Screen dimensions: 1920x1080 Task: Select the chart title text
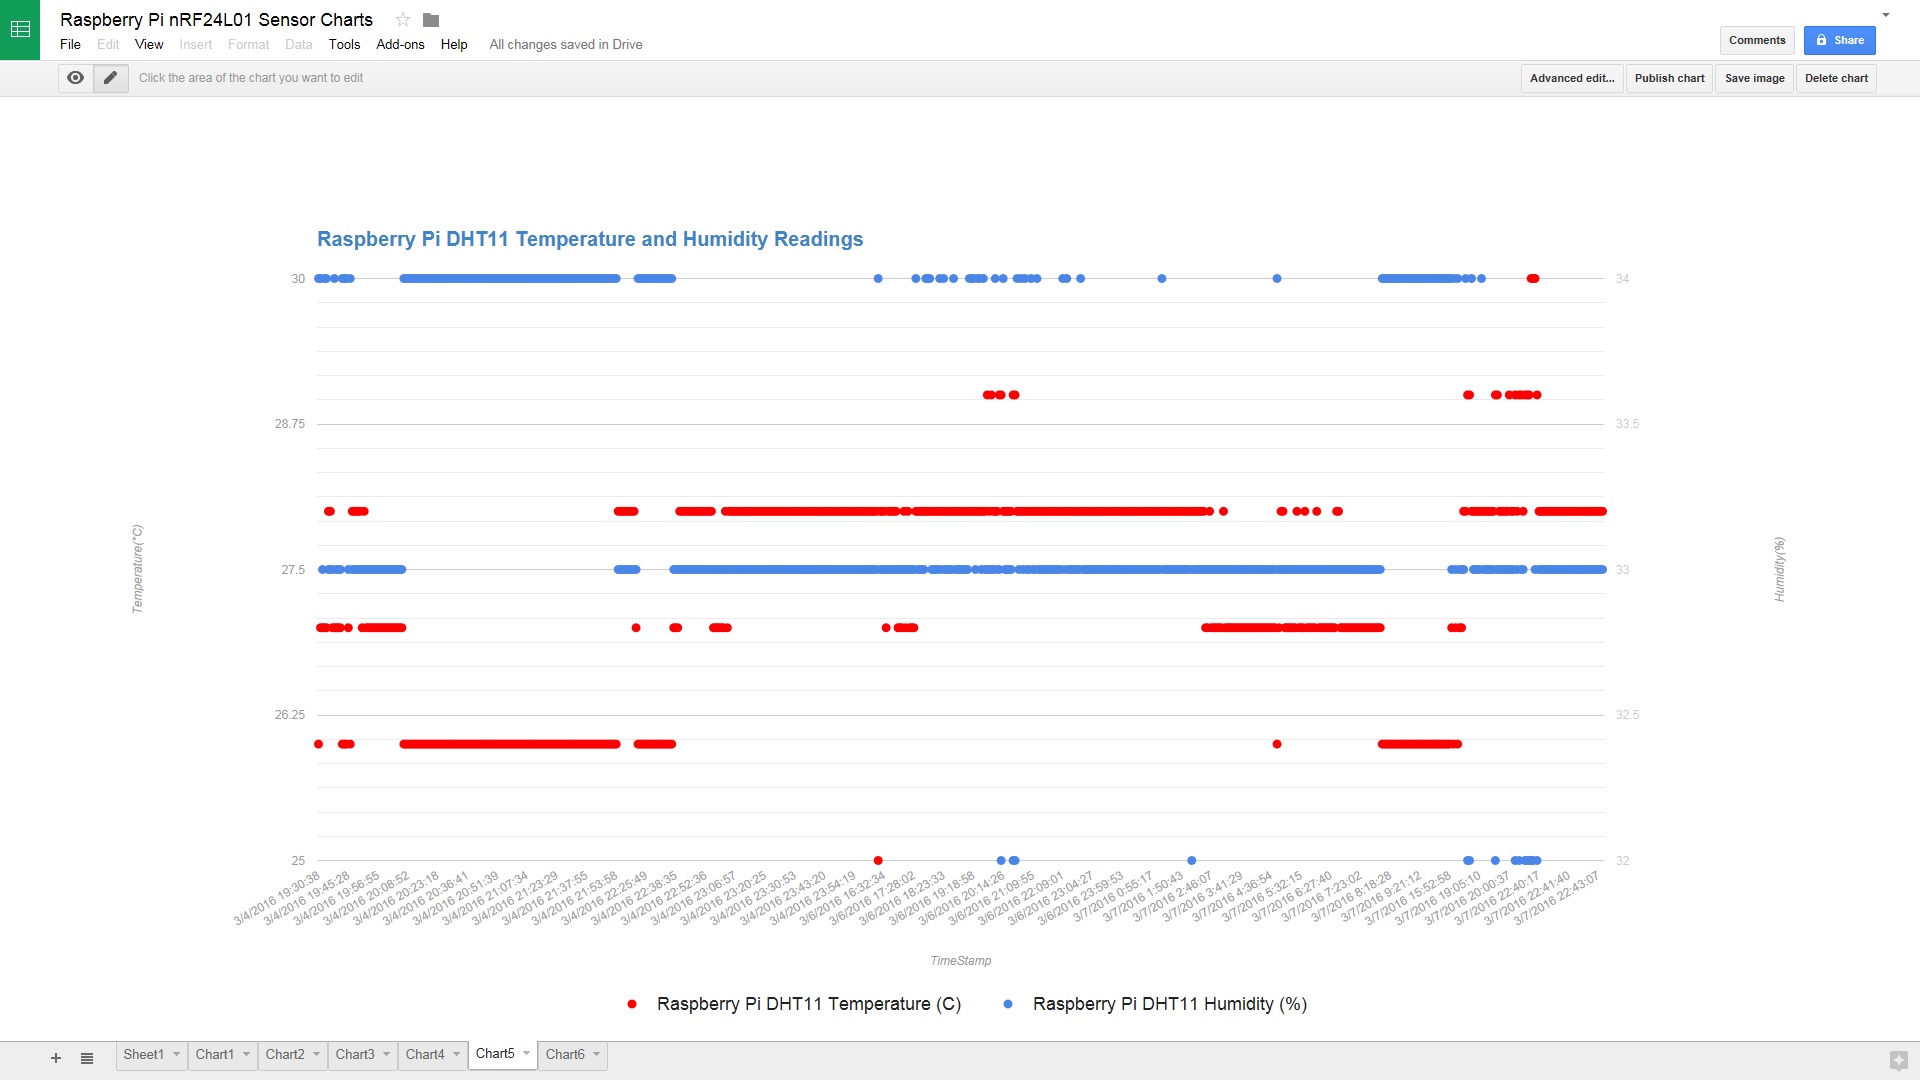point(590,239)
